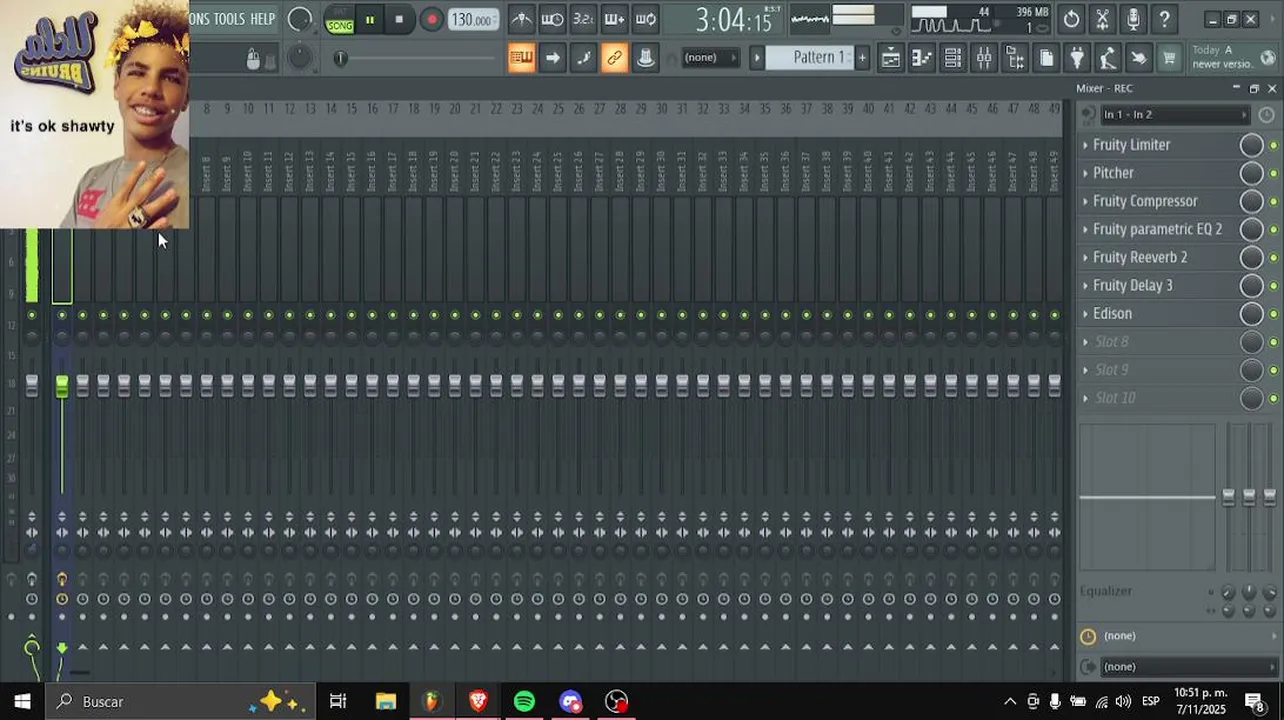This screenshot has height=720, width=1284.
Task: Disable Fruity Limiter with its green LED
Action: (1274, 146)
